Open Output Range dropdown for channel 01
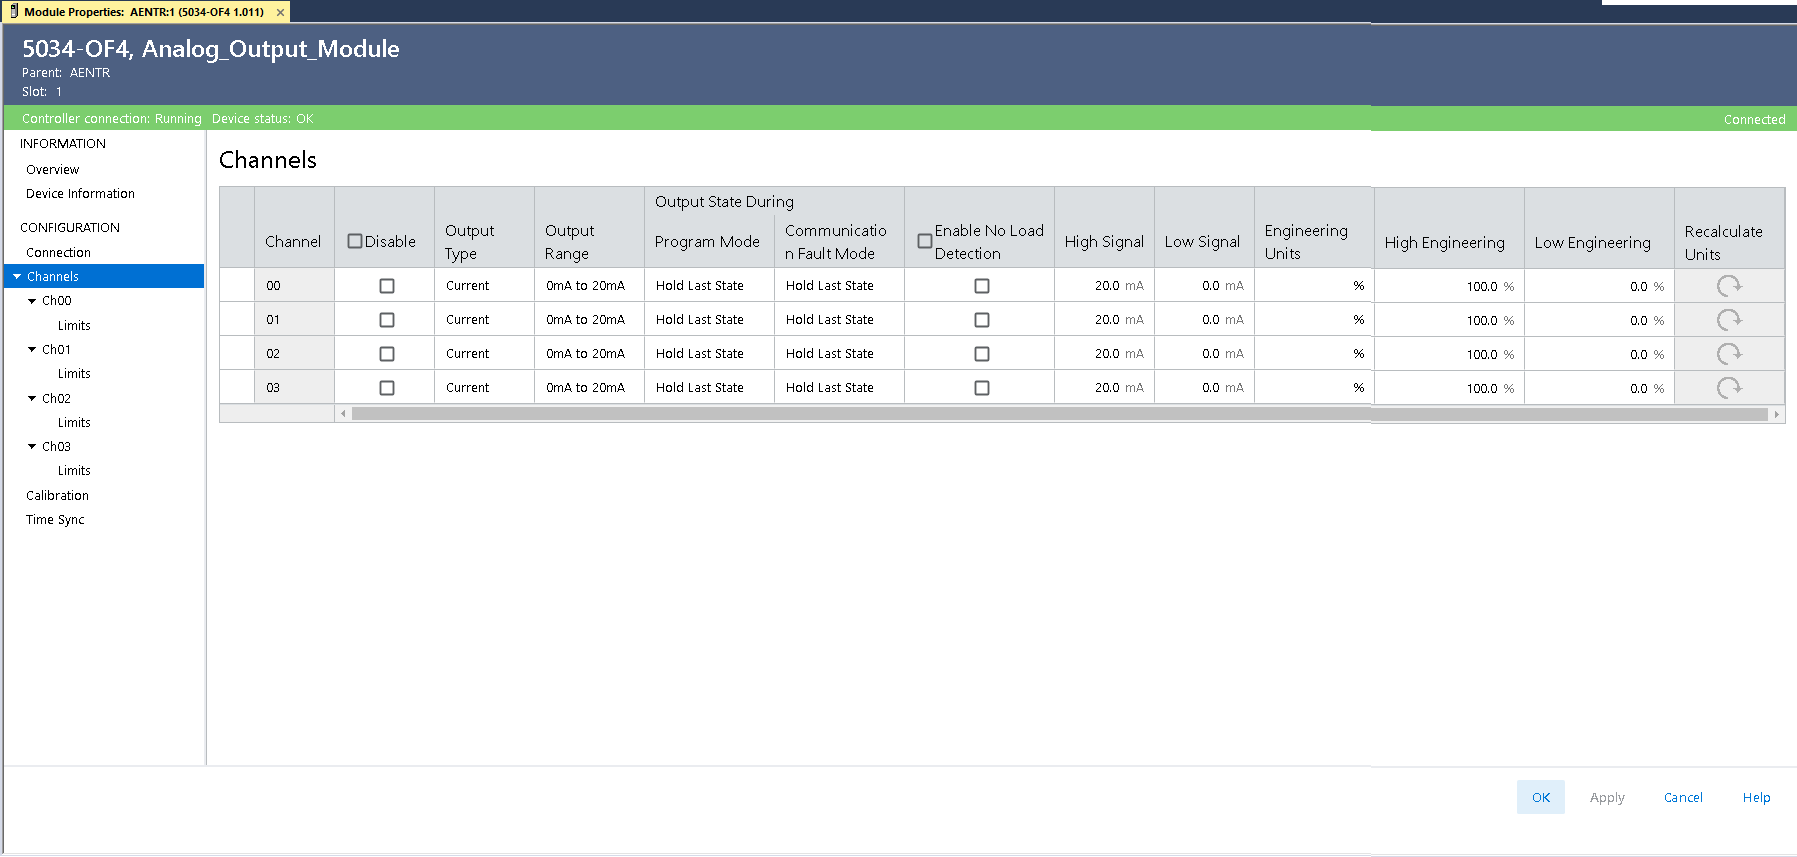The image size is (1797, 857). [x=589, y=320]
